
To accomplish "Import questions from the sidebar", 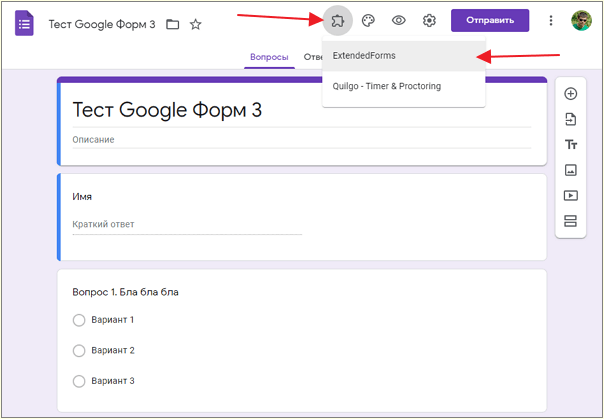I will pyautogui.click(x=570, y=119).
